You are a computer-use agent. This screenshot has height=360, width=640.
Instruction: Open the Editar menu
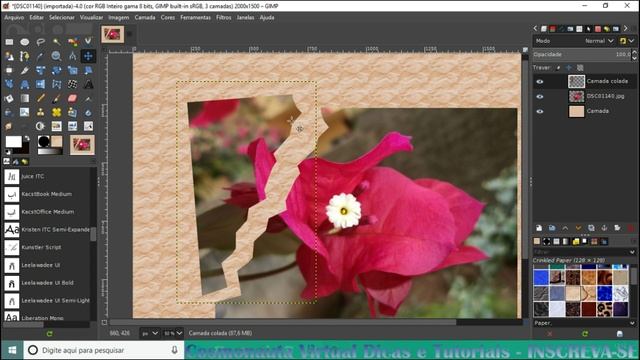tap(36, 18)
